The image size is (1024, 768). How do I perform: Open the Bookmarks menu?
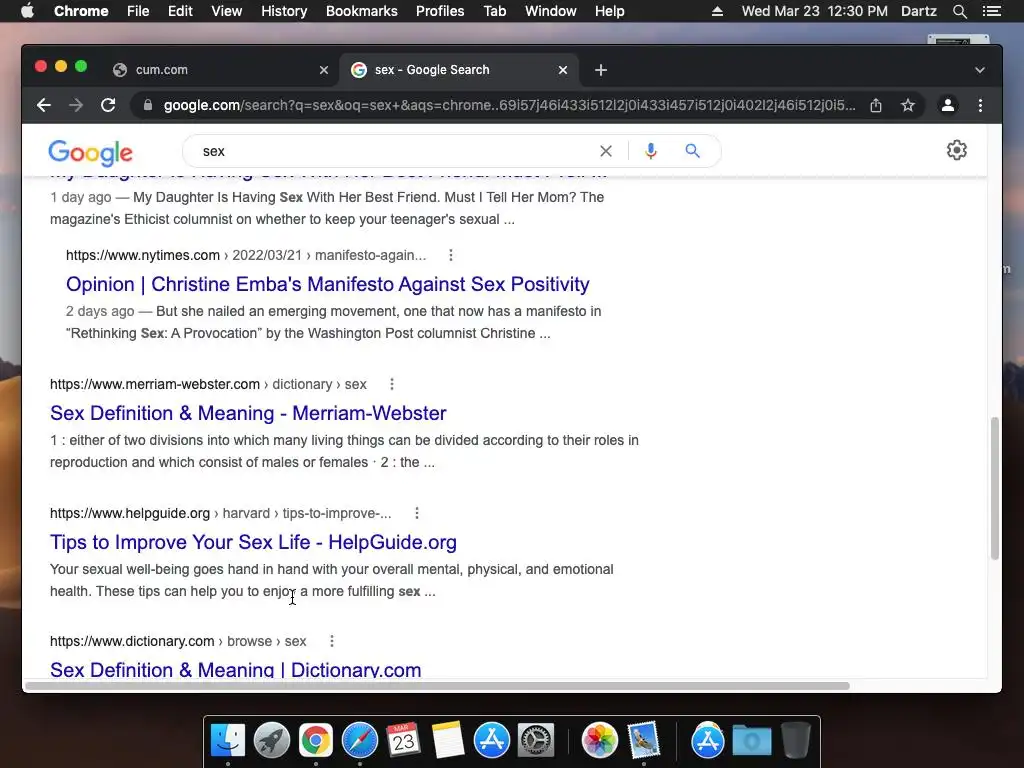(362, 11)
